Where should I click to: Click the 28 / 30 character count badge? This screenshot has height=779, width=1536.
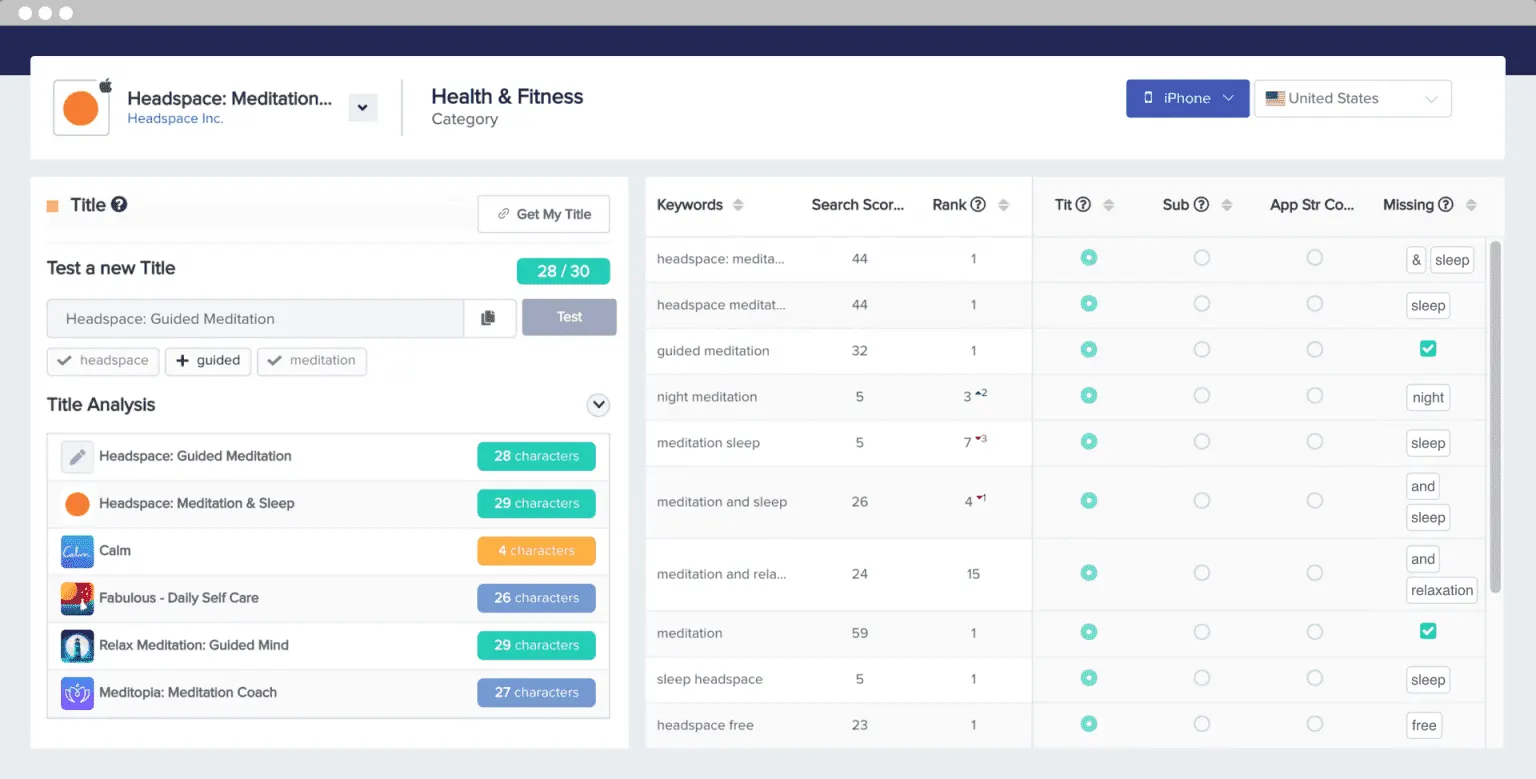(x=563, y=271)
